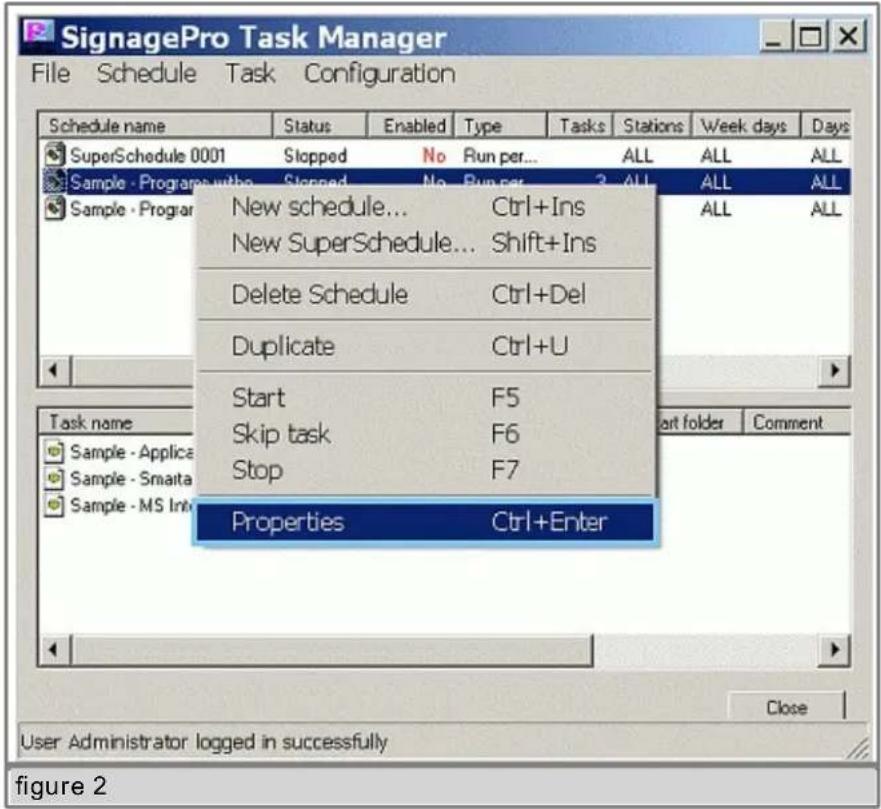Screen dimensions: 881x809
Task: Choose New SuperSchedule... from context menu
Action: tap(425, 243)
